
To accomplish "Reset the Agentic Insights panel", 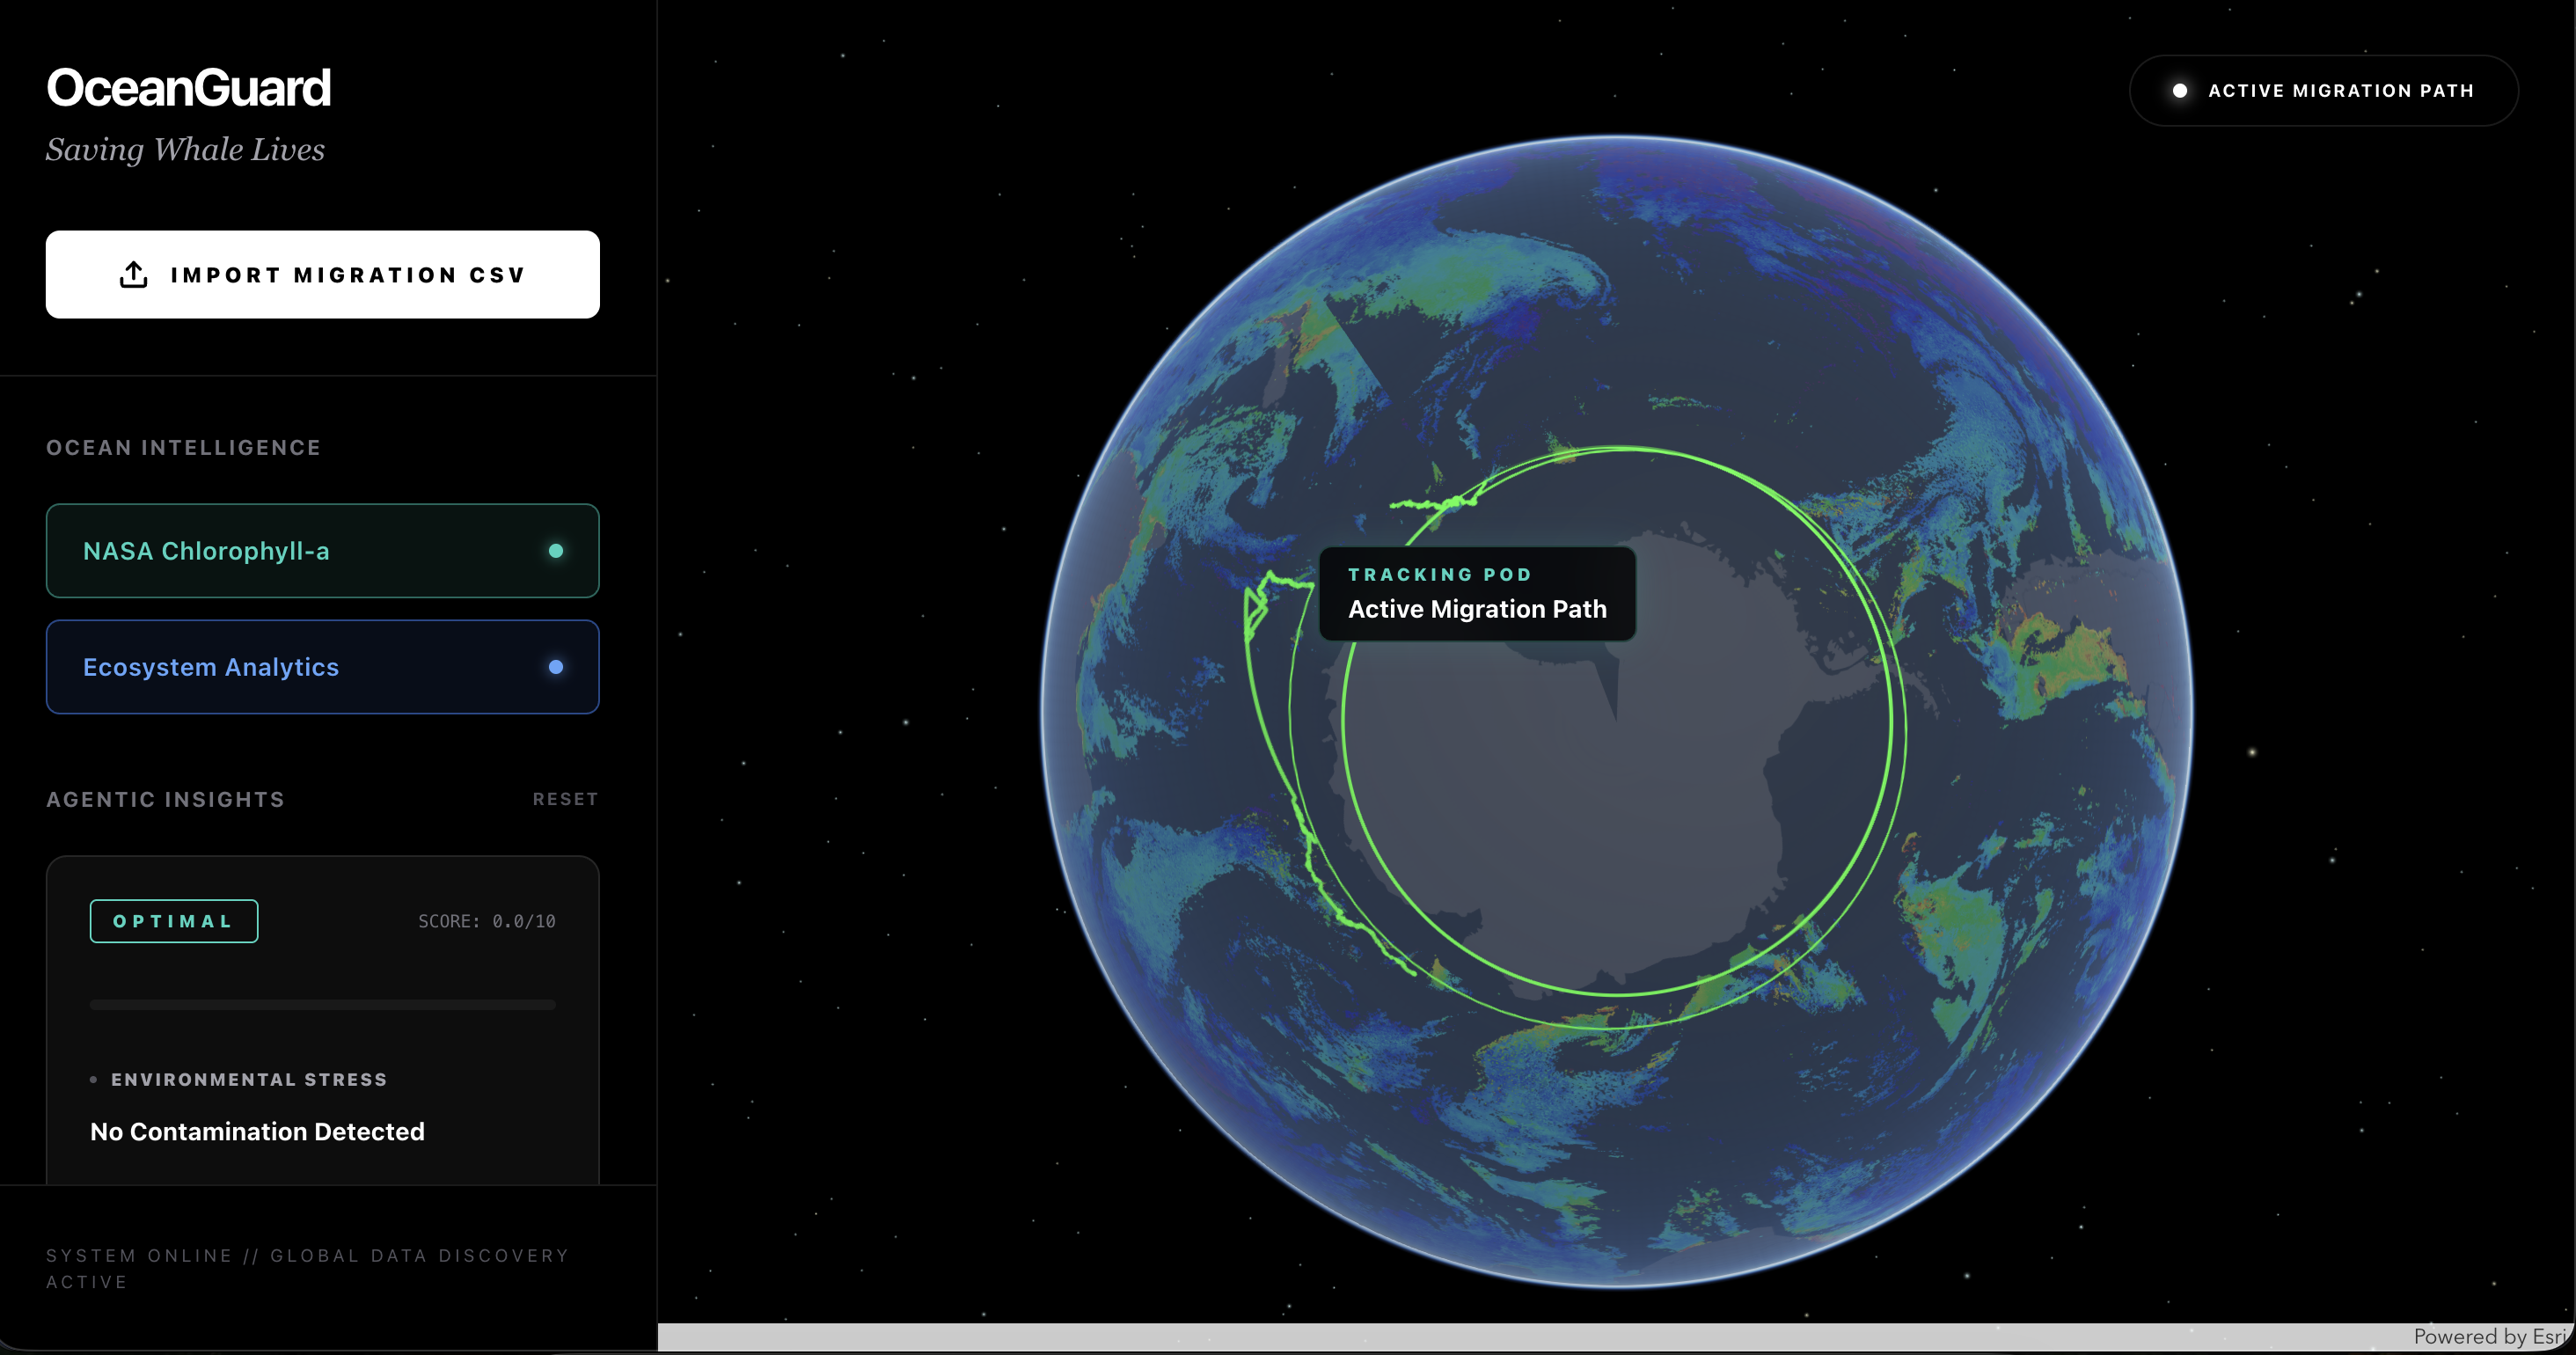I will [565, 799].
